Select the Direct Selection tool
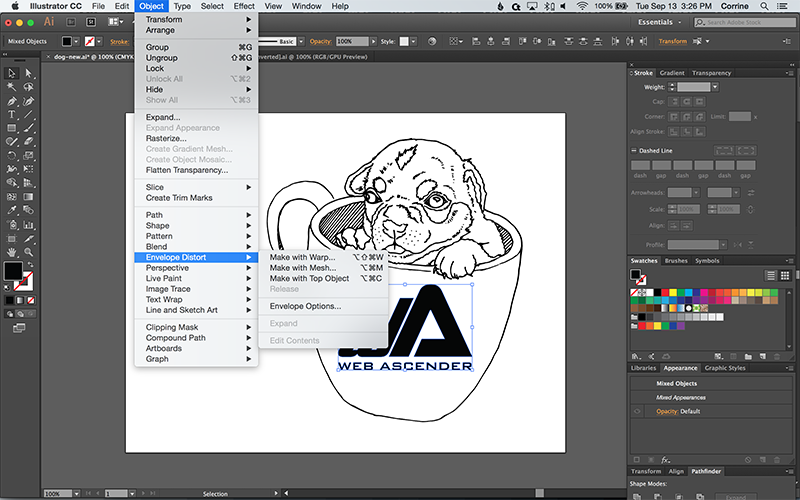The width and height of the screenshot is (800, 500). click(x=29, y=73)
